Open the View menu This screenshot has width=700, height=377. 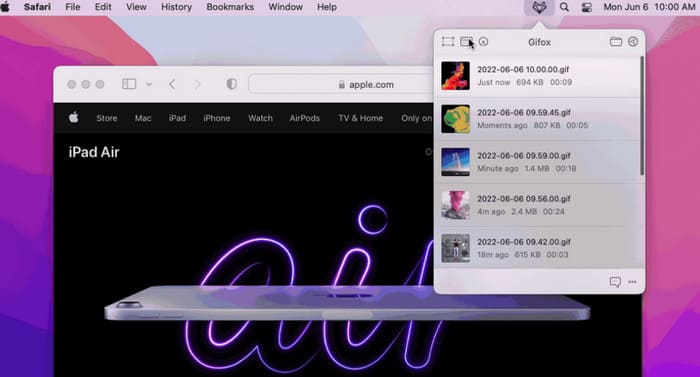[x=136, y=7]
